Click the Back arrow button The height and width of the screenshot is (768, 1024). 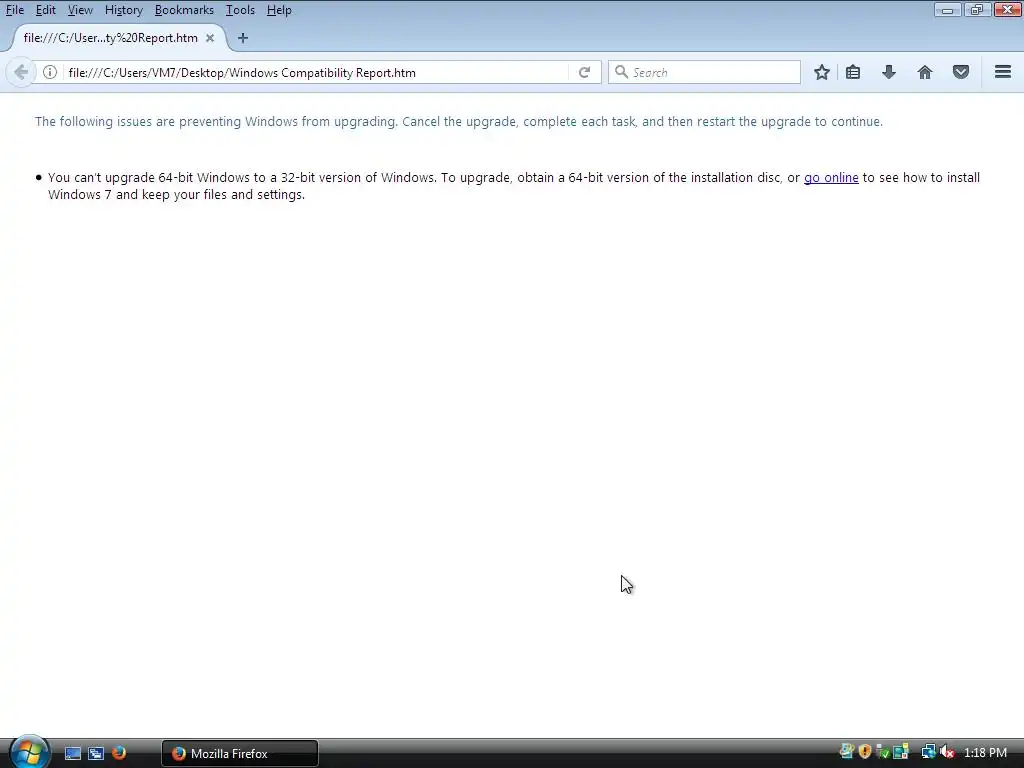(x=21, y=72)
